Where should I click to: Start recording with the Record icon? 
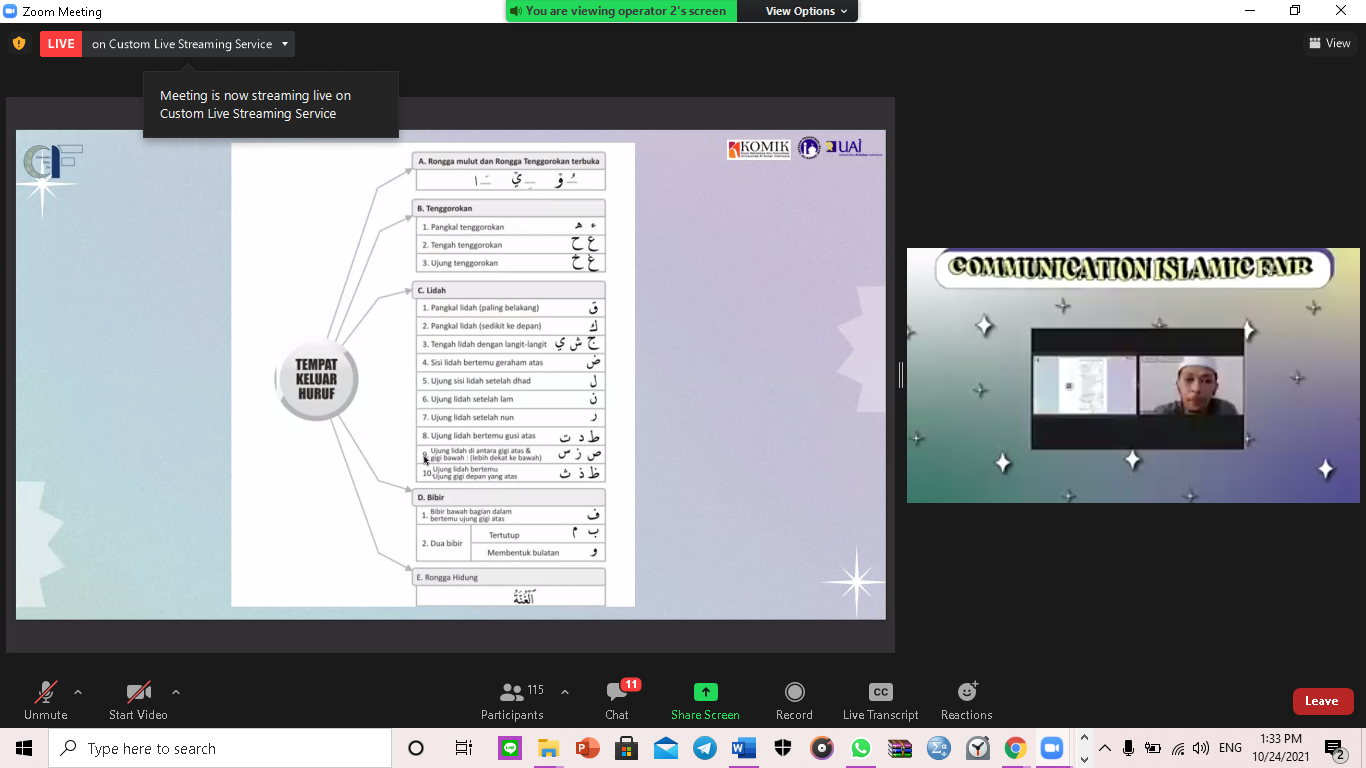coord(794,692)
